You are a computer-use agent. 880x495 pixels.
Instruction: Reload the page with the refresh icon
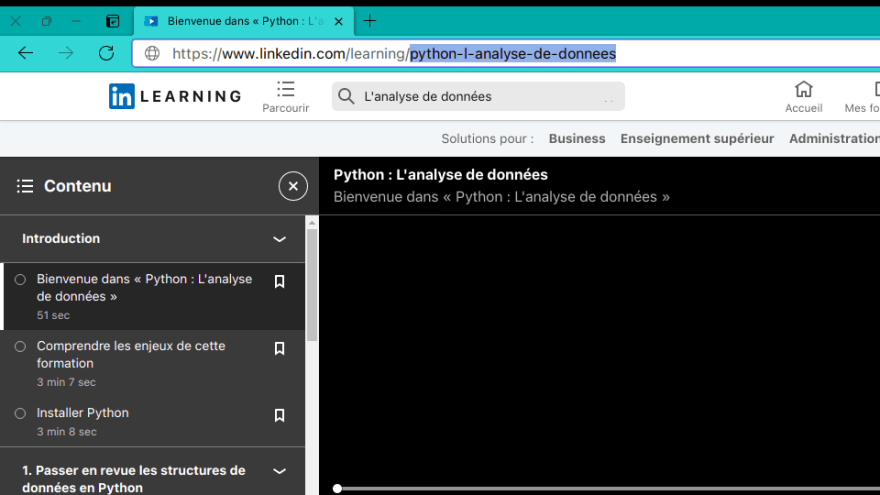(x=106, y=53)
